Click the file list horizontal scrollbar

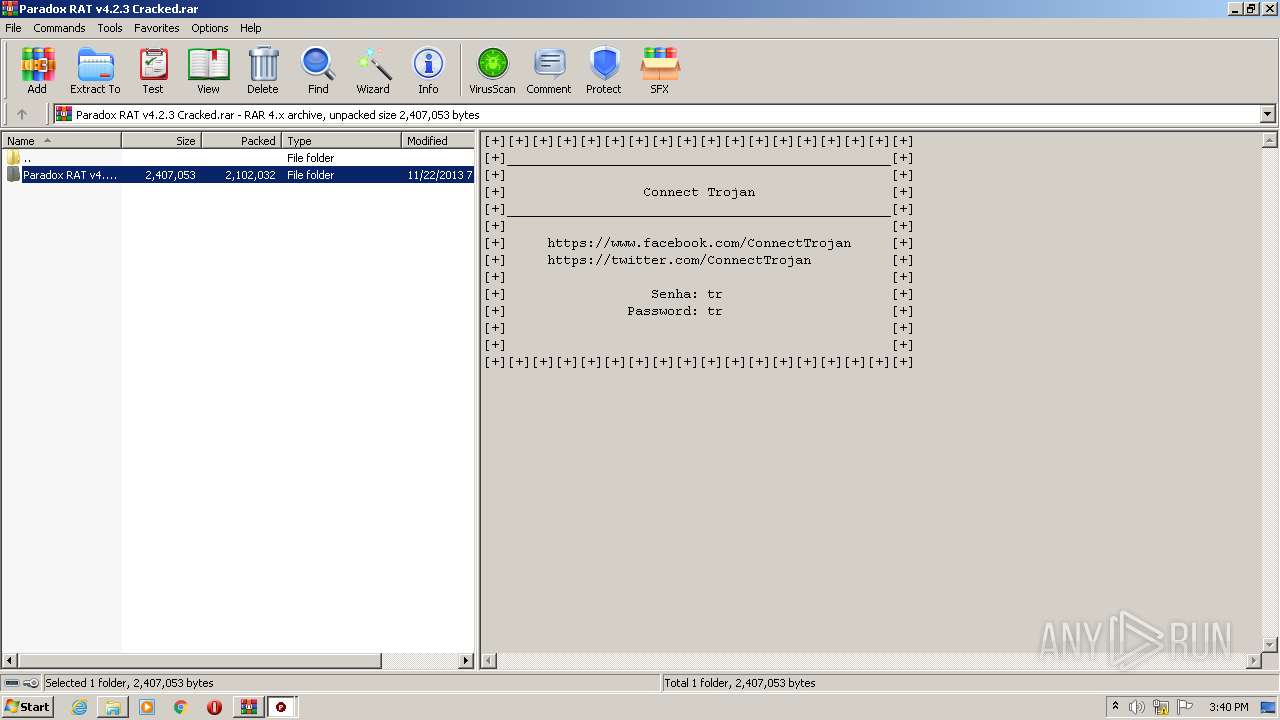tap(200, 661)
